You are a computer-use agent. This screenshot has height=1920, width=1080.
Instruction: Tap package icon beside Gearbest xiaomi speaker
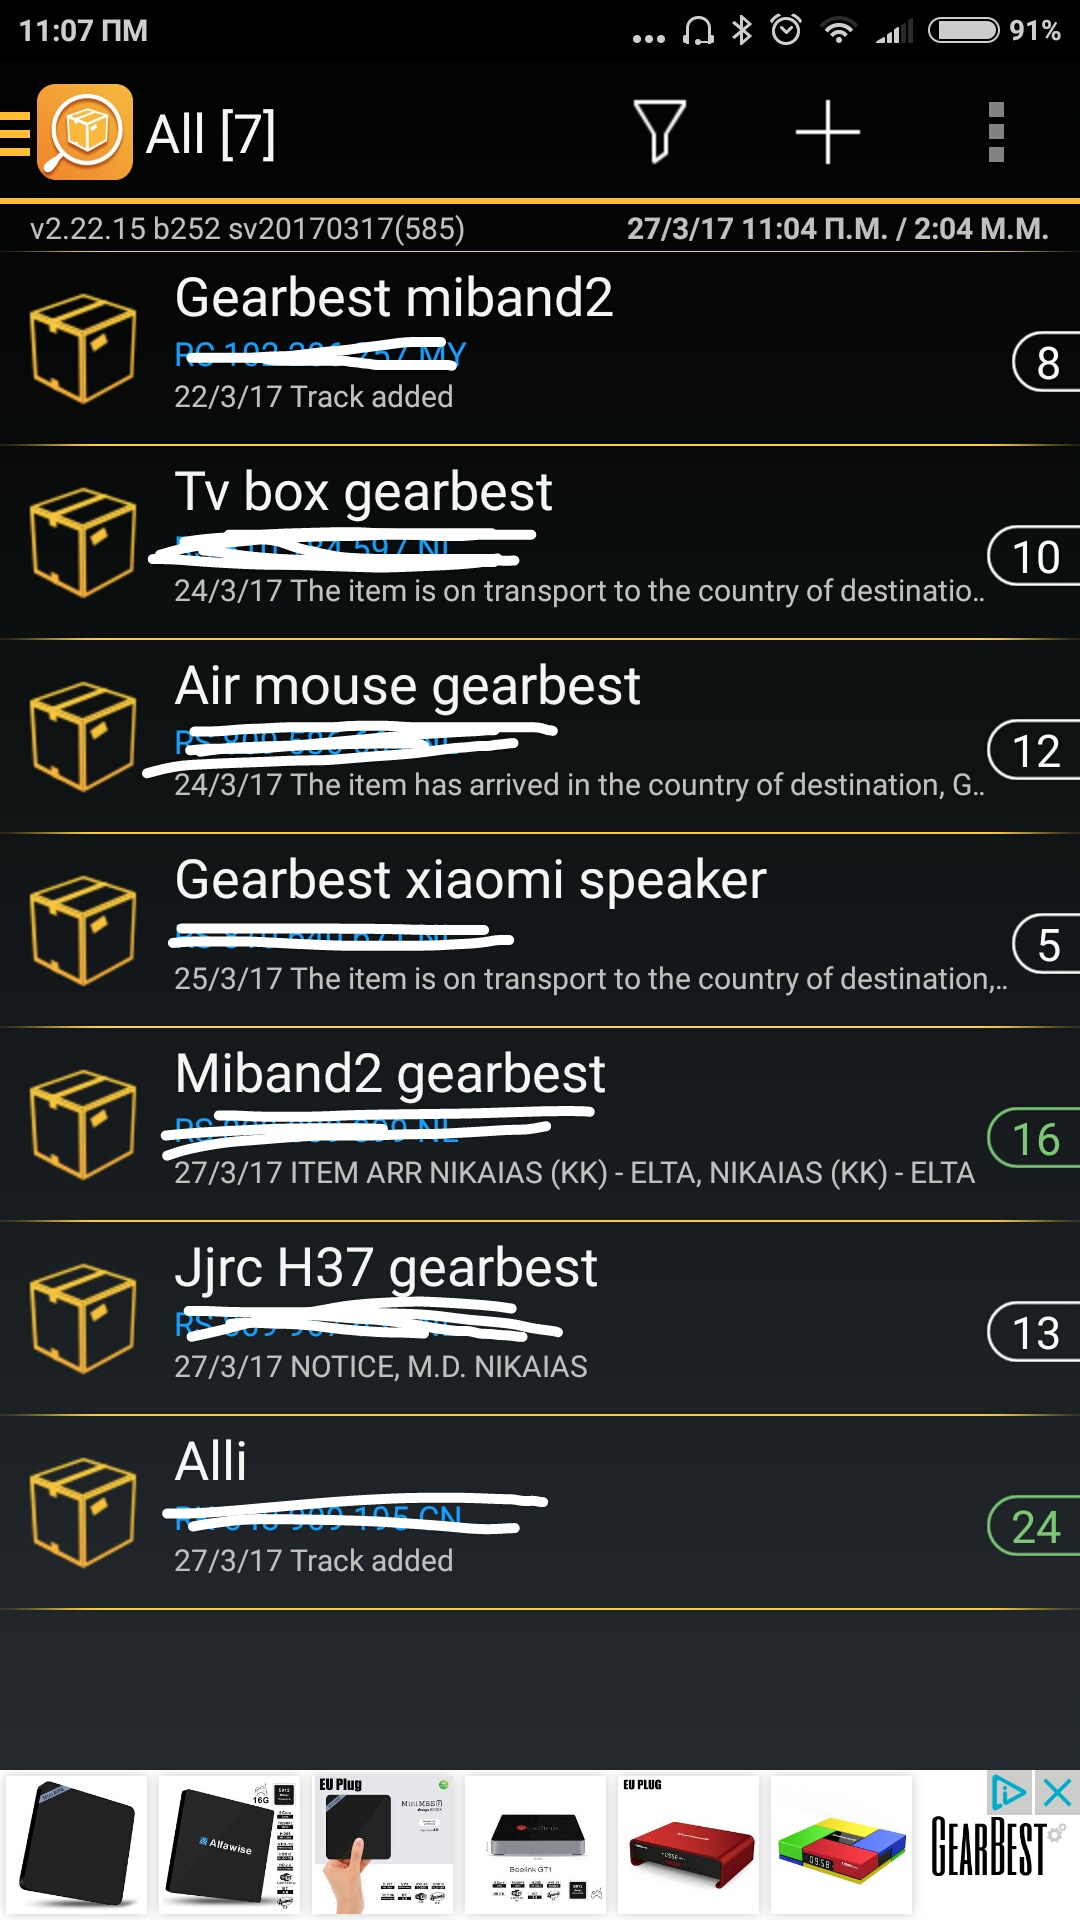click(x=82, y=930)
